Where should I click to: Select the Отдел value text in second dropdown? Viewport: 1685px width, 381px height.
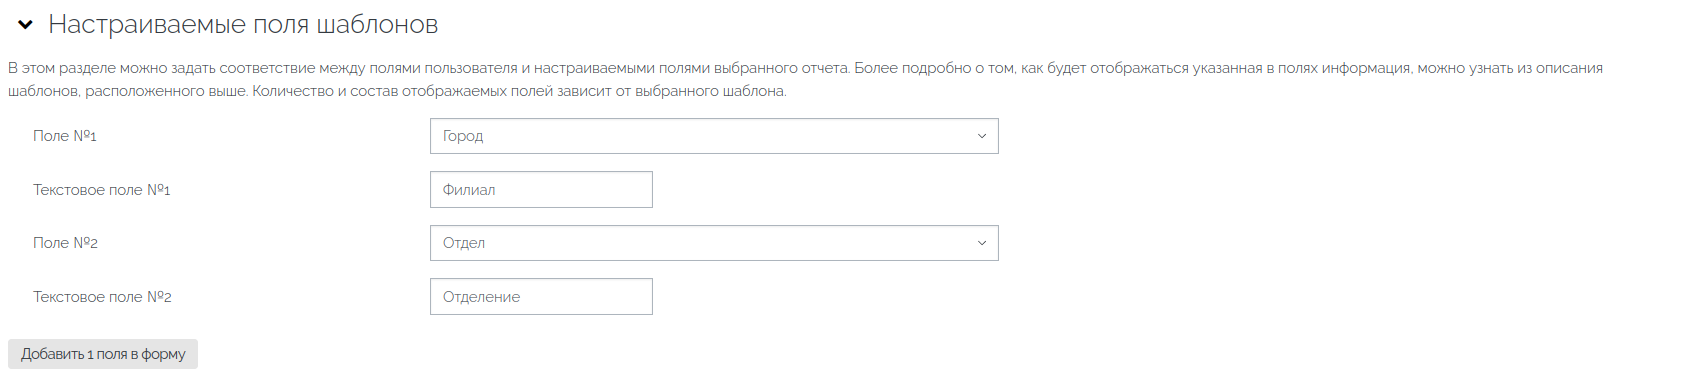(464, 243)
